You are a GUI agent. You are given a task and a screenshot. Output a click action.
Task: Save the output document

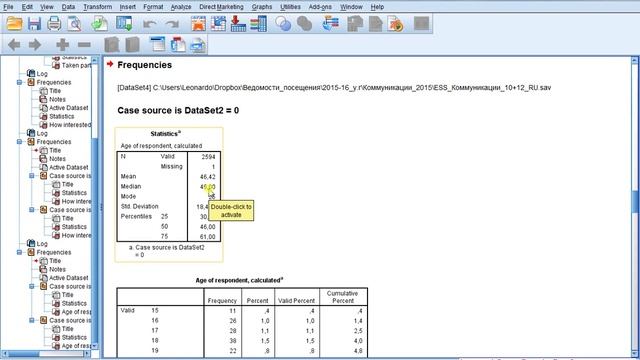(x=34, y=24)
